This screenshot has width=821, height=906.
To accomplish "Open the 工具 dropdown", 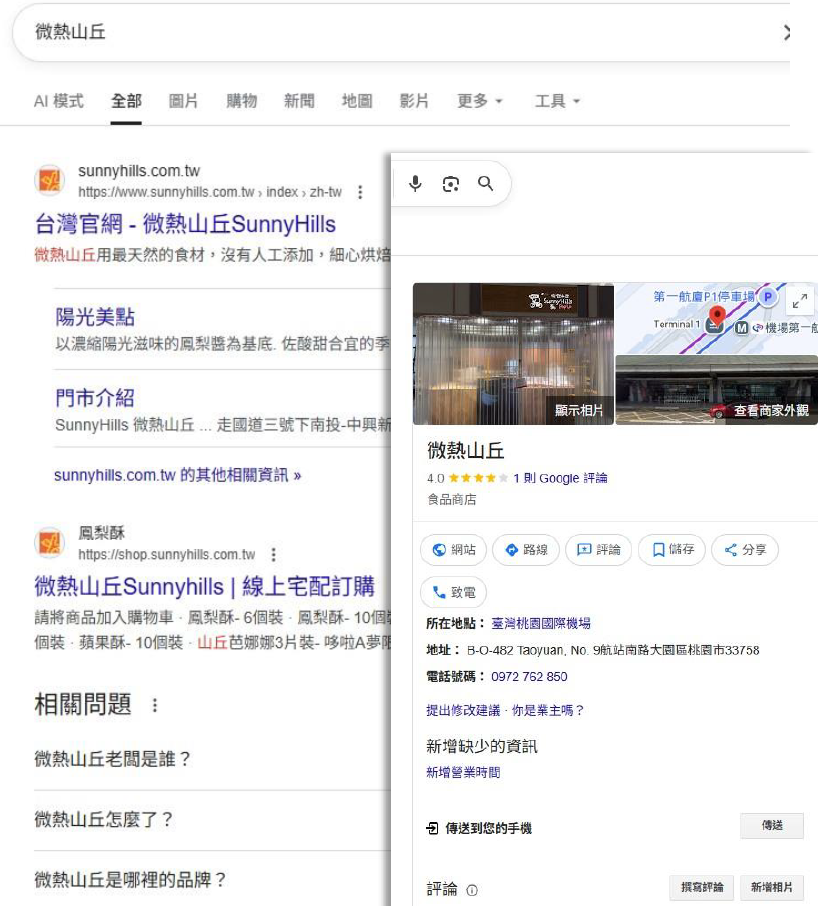I will pyautogui.click(x=557, y=101).
